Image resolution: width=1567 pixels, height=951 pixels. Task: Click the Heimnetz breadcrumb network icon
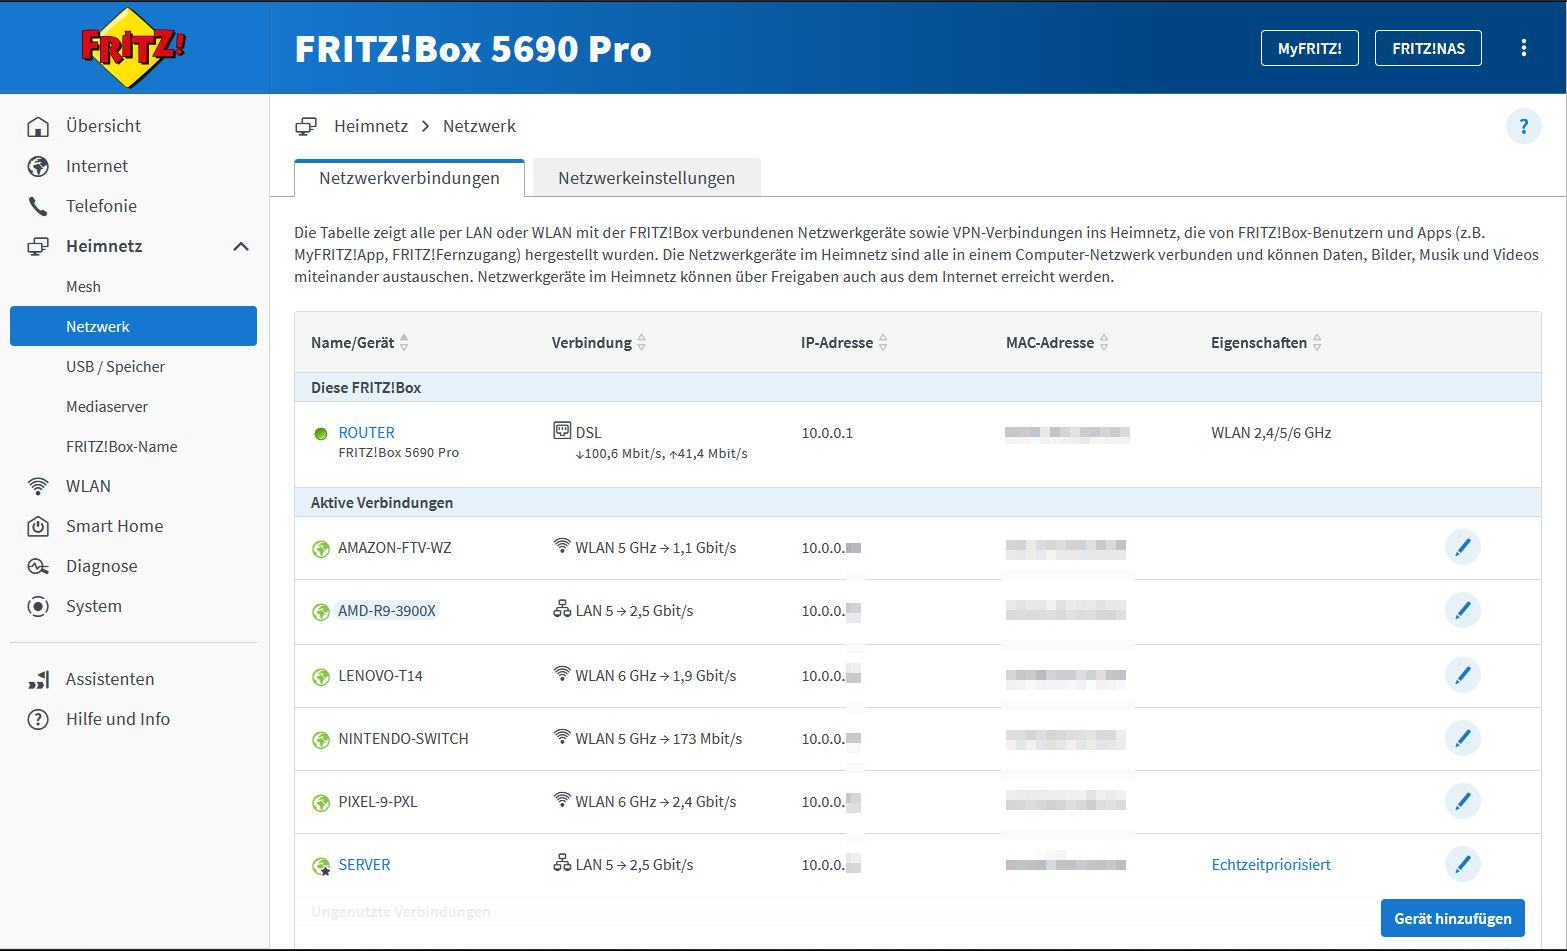point(306,126)
